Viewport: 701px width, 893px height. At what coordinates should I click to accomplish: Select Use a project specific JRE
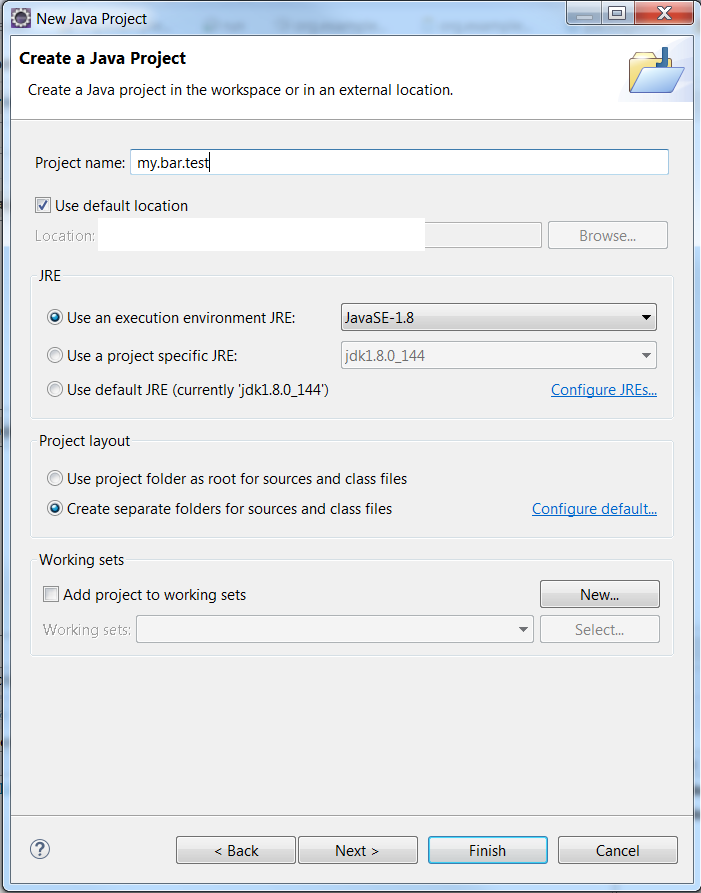[x=55, y=354]
